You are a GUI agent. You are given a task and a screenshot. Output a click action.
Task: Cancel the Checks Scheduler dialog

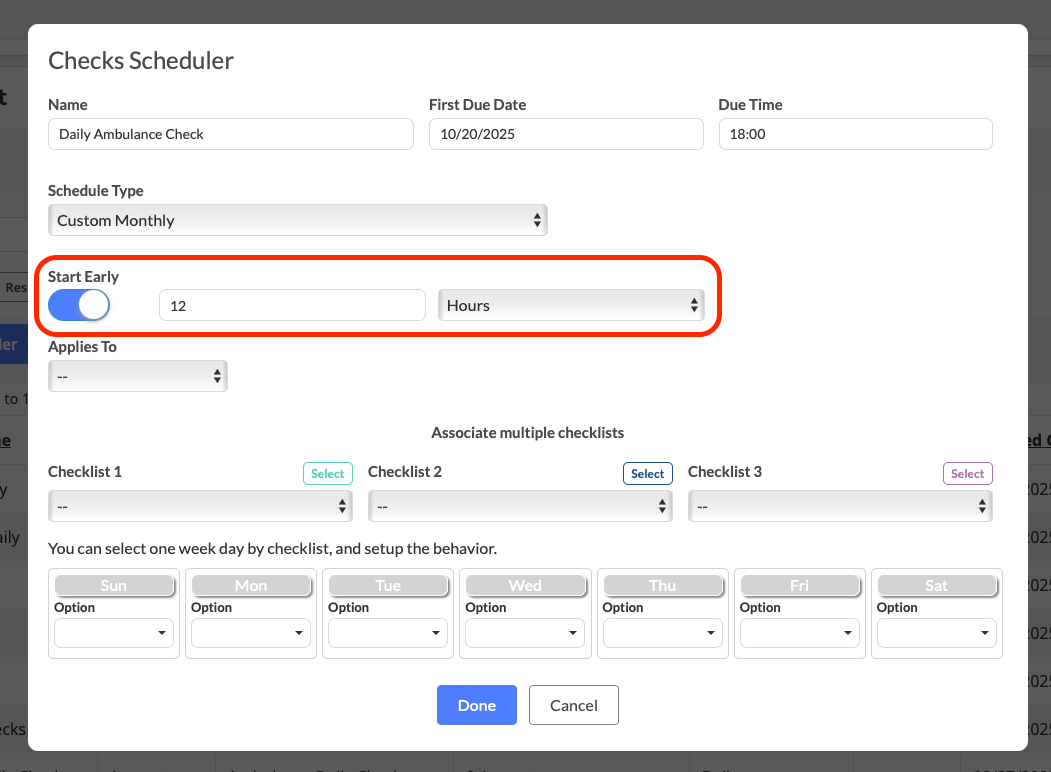(x=574, y=705)
